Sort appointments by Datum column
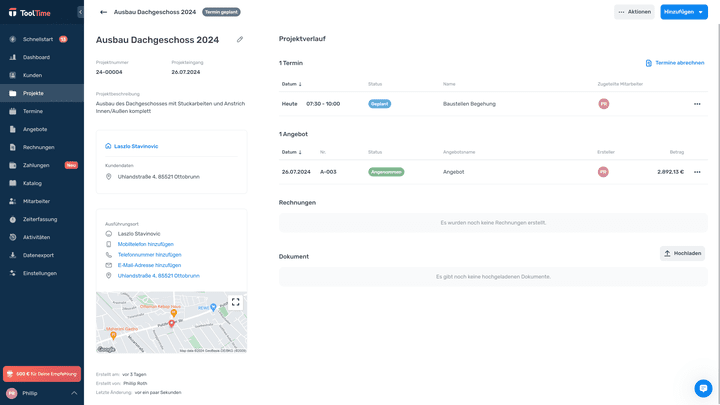The width and height of the screenshot is (720, 405). 292,84
